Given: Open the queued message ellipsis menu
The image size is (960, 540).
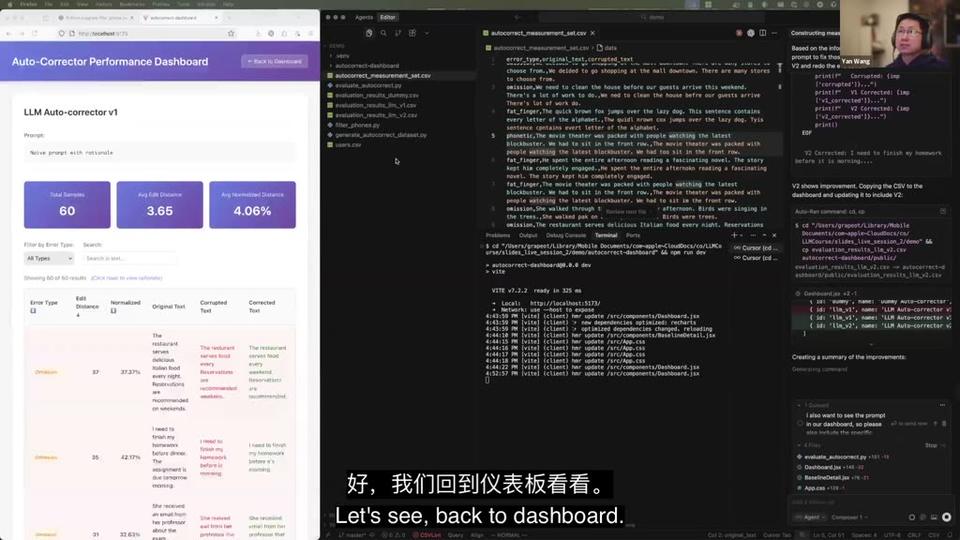Looking at the screenshot, I should pyautogui.click(x=942, y=405).
